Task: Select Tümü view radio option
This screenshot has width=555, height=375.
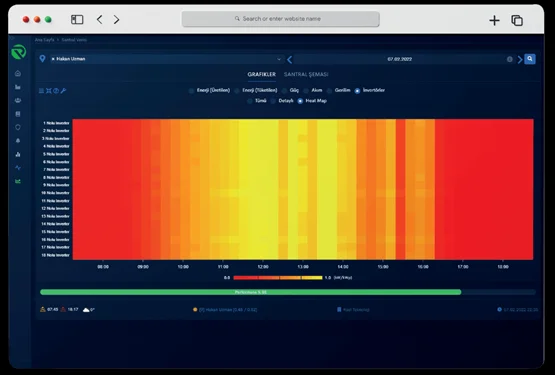Action: click(x=250, y=101)
